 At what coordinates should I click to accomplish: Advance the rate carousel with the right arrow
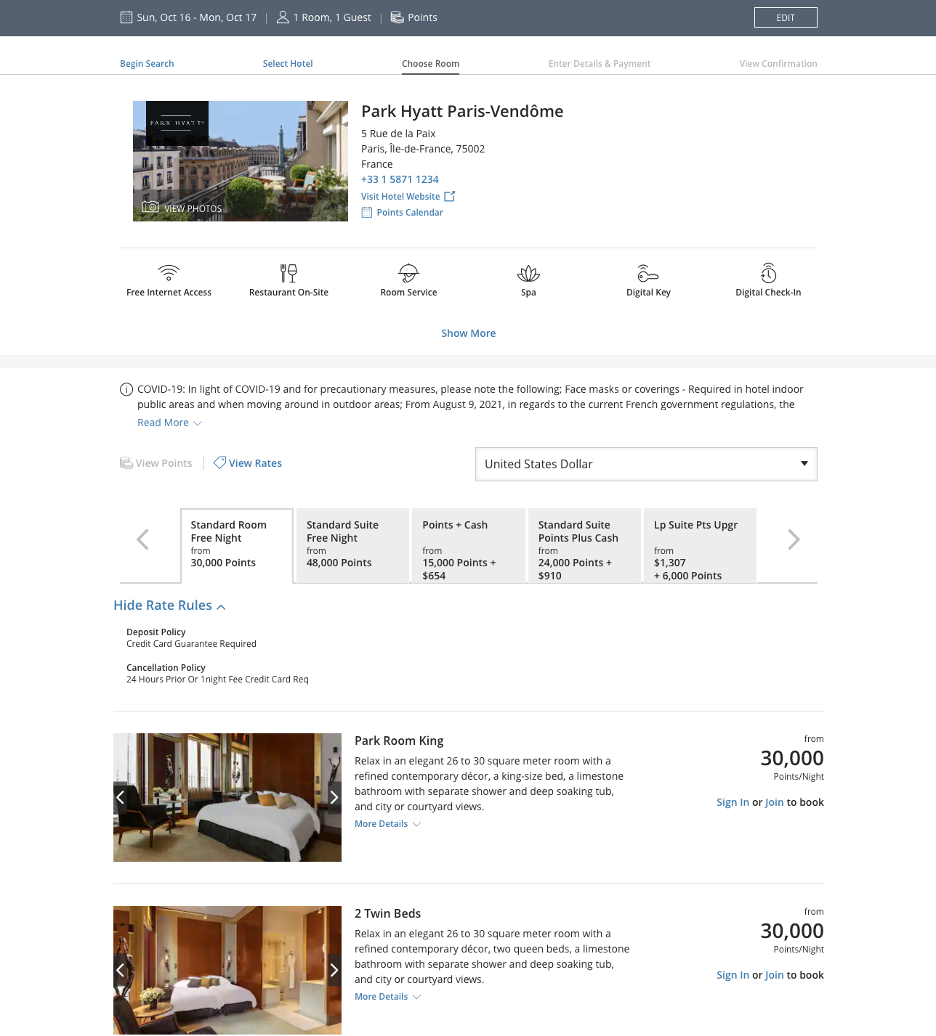click(792, 539)
